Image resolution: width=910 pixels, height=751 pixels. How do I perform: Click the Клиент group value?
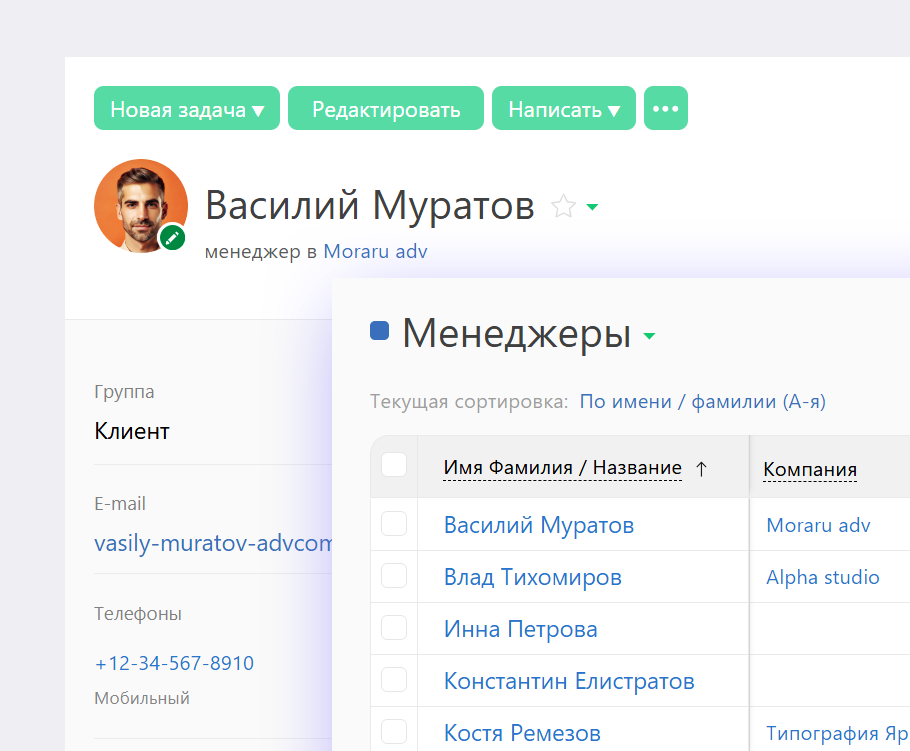(132, 432)
